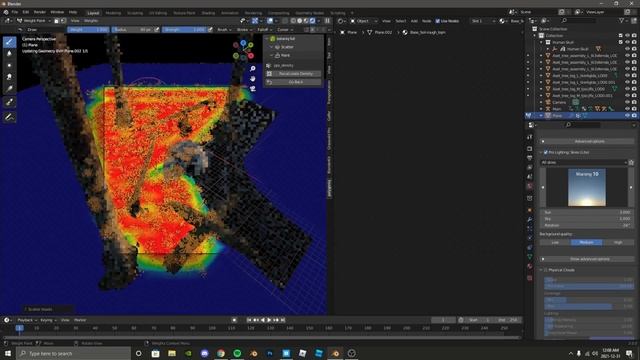Open the node editor Object type dropdown
The height and width of the screenshot is (360, 640).
pyautogui.click(x=364, y=21)
